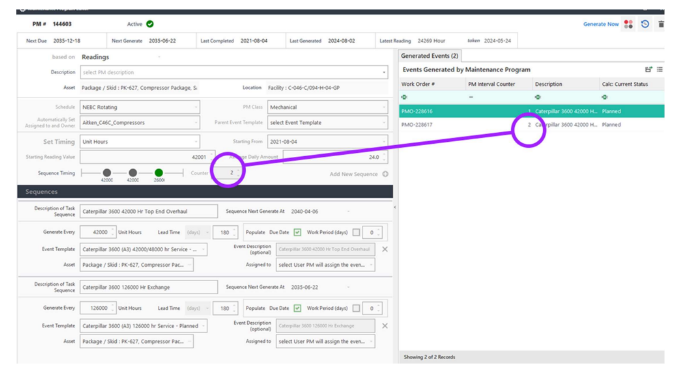
Task: Click the trash delete icon
Action: click(x=661, y=24)
